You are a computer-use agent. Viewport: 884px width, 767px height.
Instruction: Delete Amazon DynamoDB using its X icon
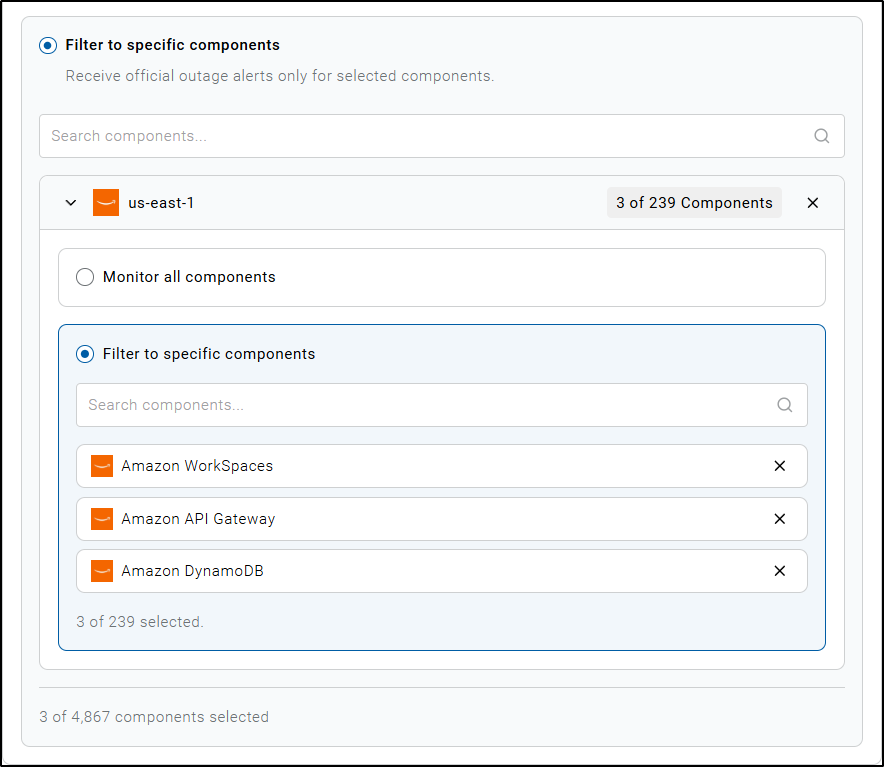click(780, 571)
